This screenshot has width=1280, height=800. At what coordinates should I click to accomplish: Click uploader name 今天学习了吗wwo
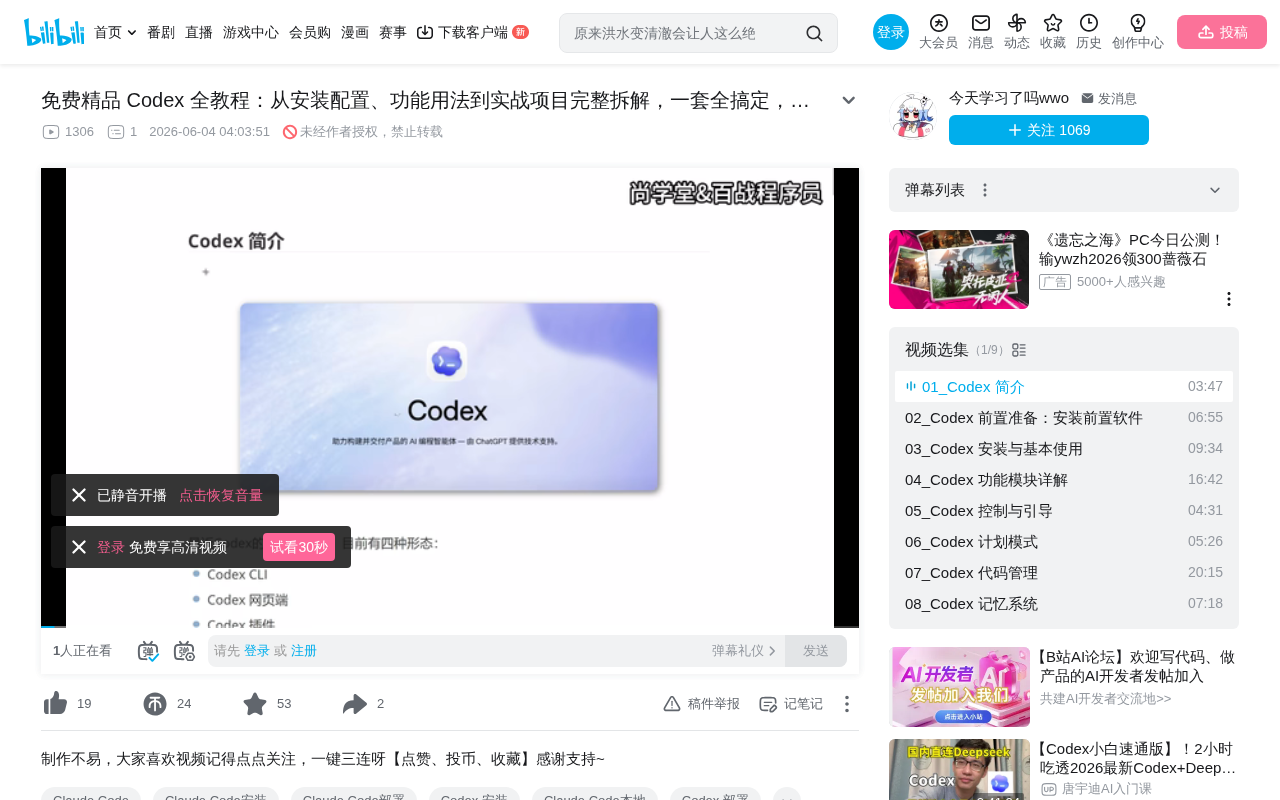(1009, 98)
